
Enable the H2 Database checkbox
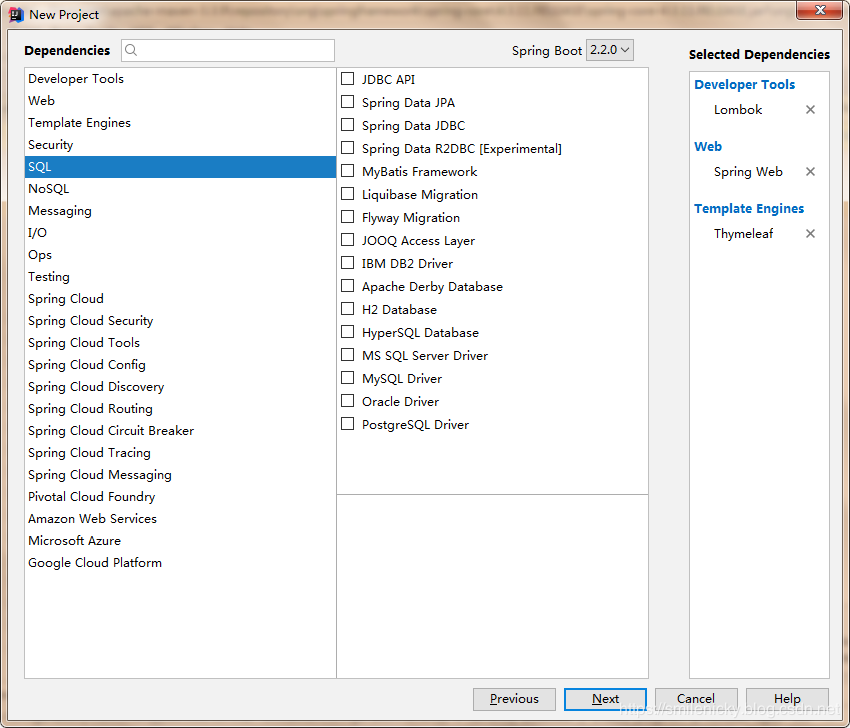click(347, 309)
